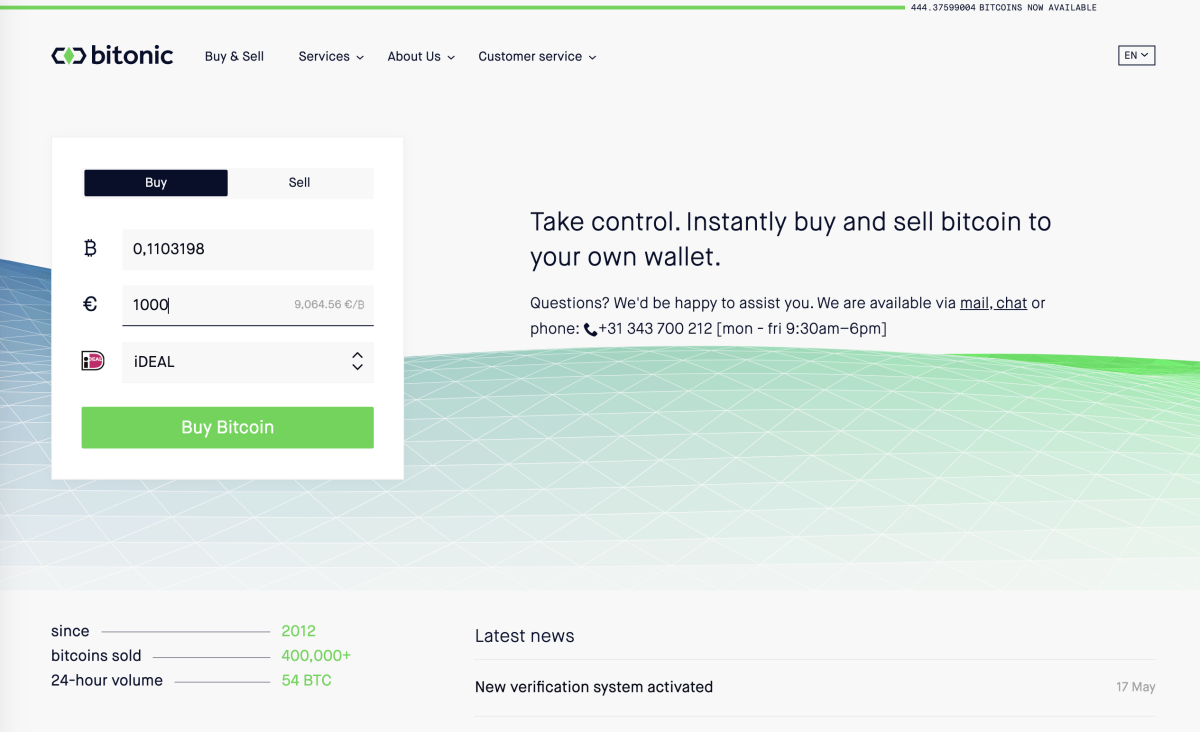Click the euro symbol icon
1200x732 pixels.
(90, 304)
